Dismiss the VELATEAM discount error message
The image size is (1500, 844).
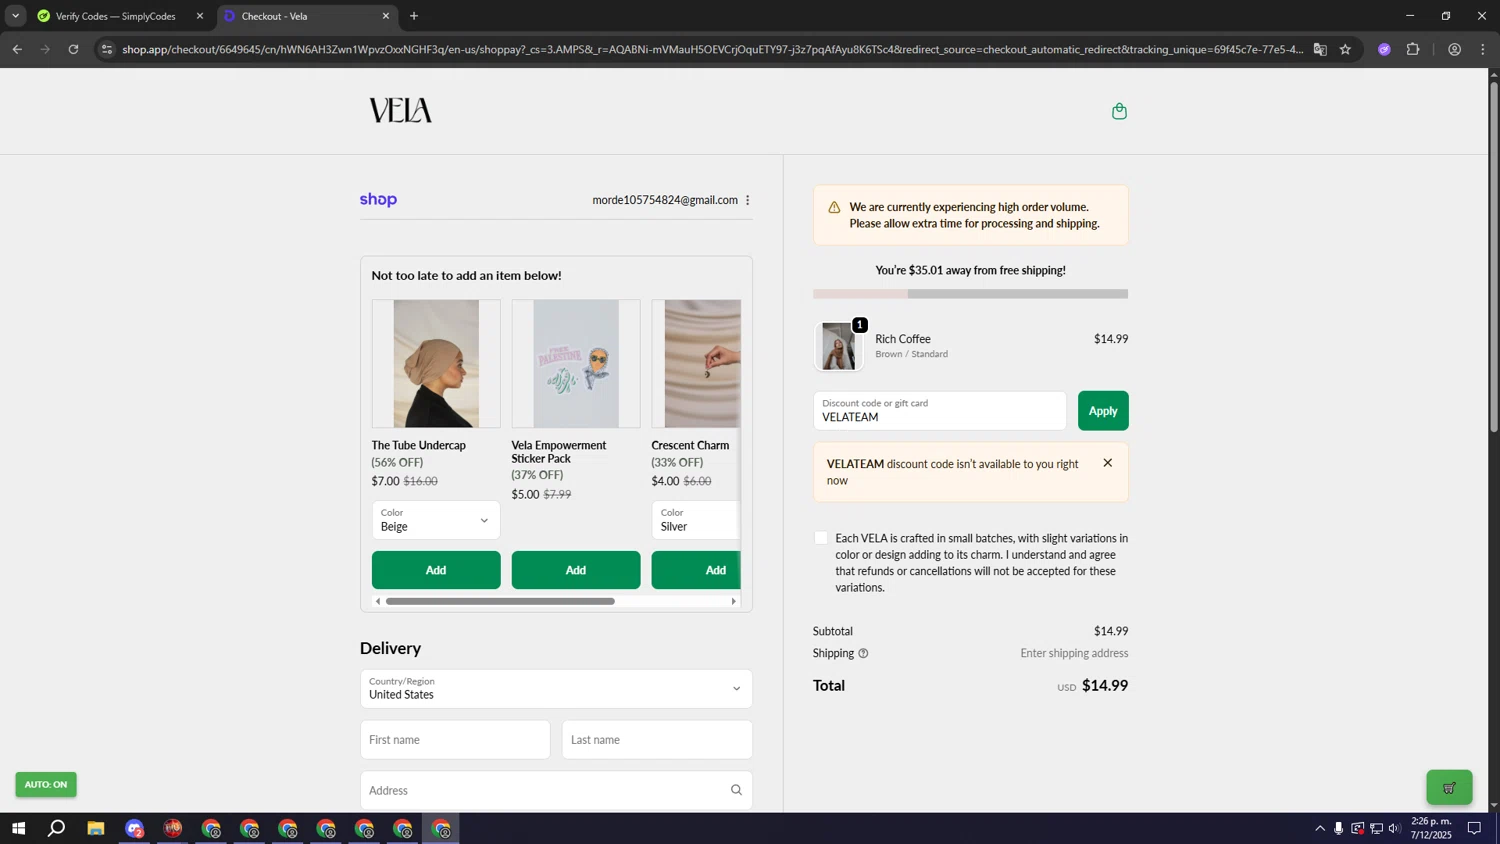(1107, 463)
